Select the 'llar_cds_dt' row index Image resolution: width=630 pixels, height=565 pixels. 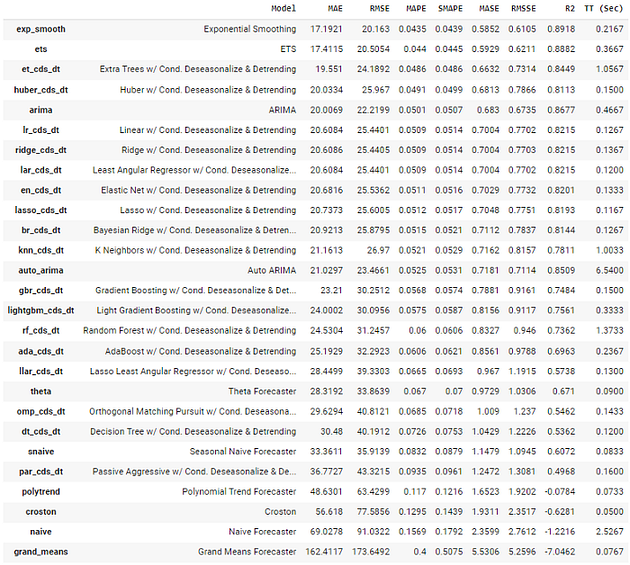pos(41,371)
